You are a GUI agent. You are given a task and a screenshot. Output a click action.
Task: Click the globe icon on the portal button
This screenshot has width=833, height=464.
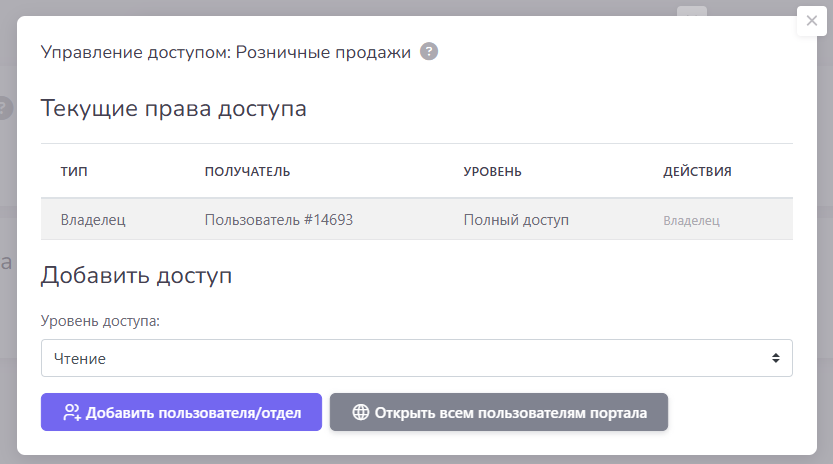[361, 412]
